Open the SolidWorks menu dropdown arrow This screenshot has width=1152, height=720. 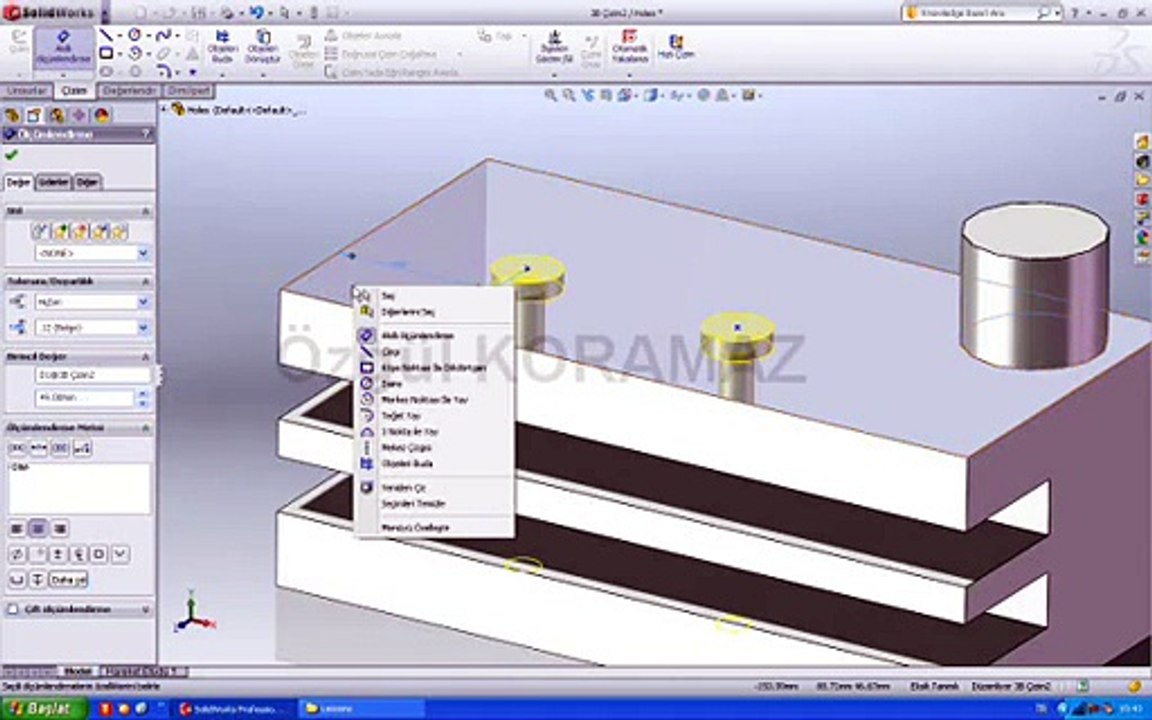point(104,12)
